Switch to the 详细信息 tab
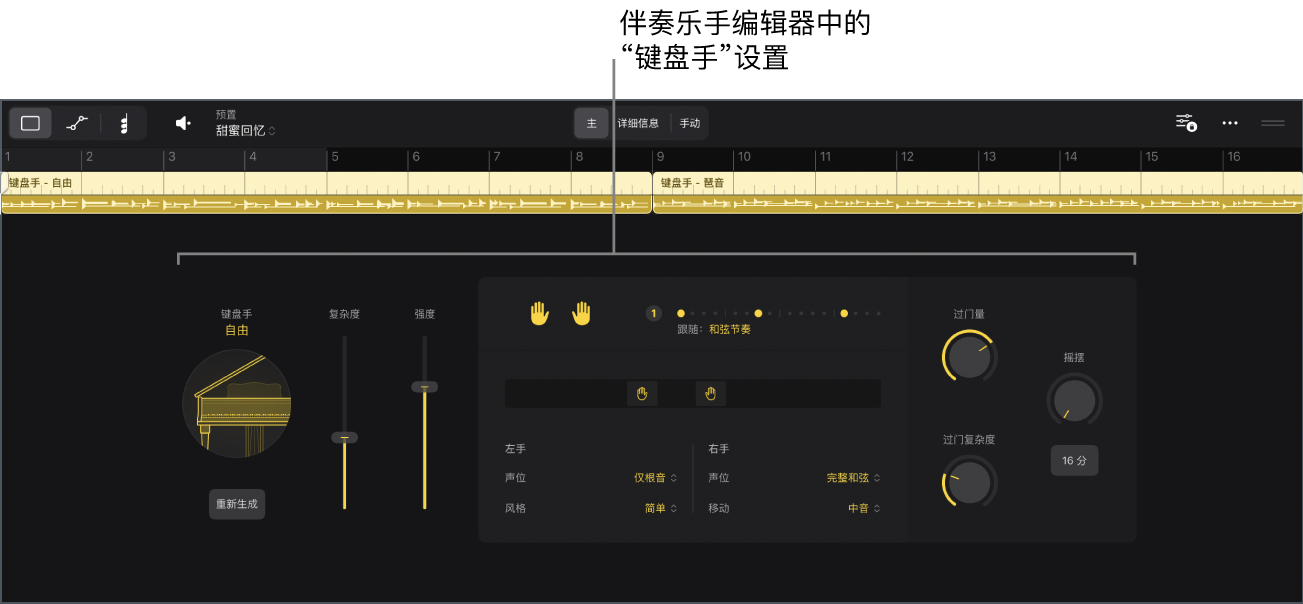This screenshot has width=1303, height=604. click(638, 123)
